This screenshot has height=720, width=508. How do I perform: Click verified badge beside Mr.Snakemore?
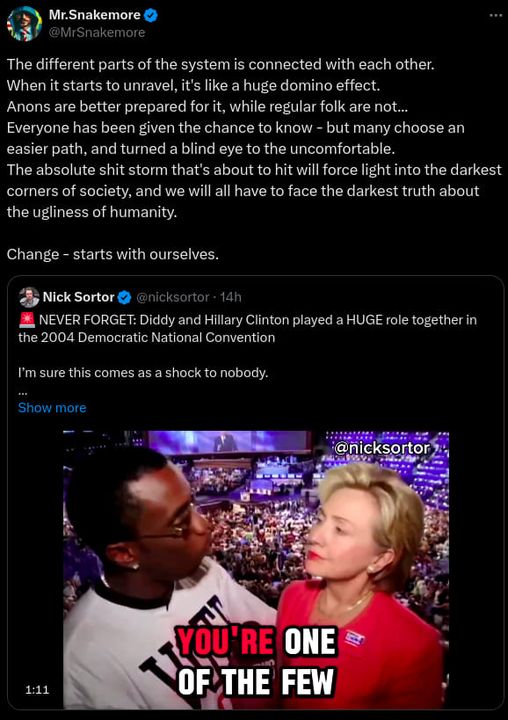(151, 15)
